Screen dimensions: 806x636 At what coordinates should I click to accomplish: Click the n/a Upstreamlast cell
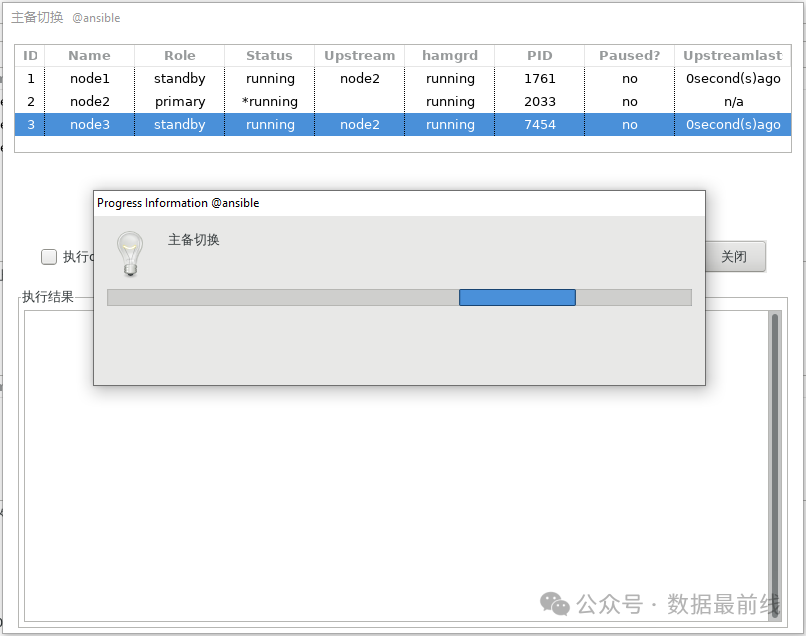(733, 101)
